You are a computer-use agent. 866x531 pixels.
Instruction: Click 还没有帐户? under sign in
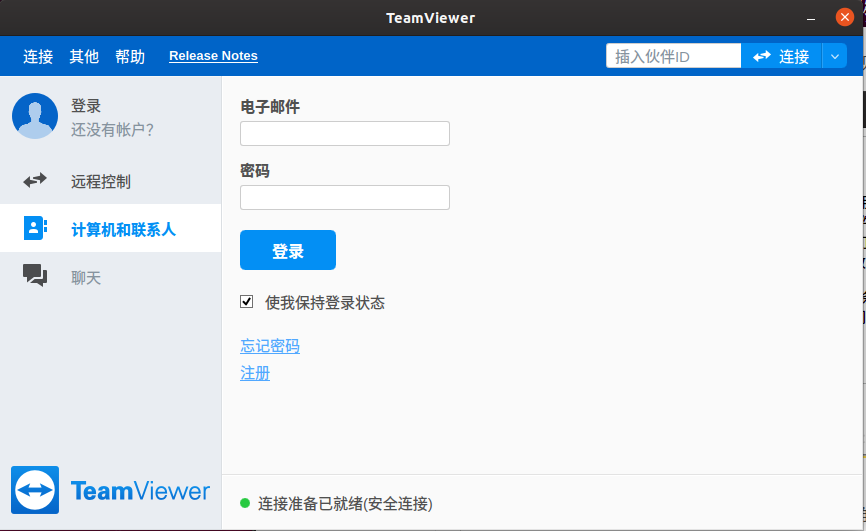(112, 130)
